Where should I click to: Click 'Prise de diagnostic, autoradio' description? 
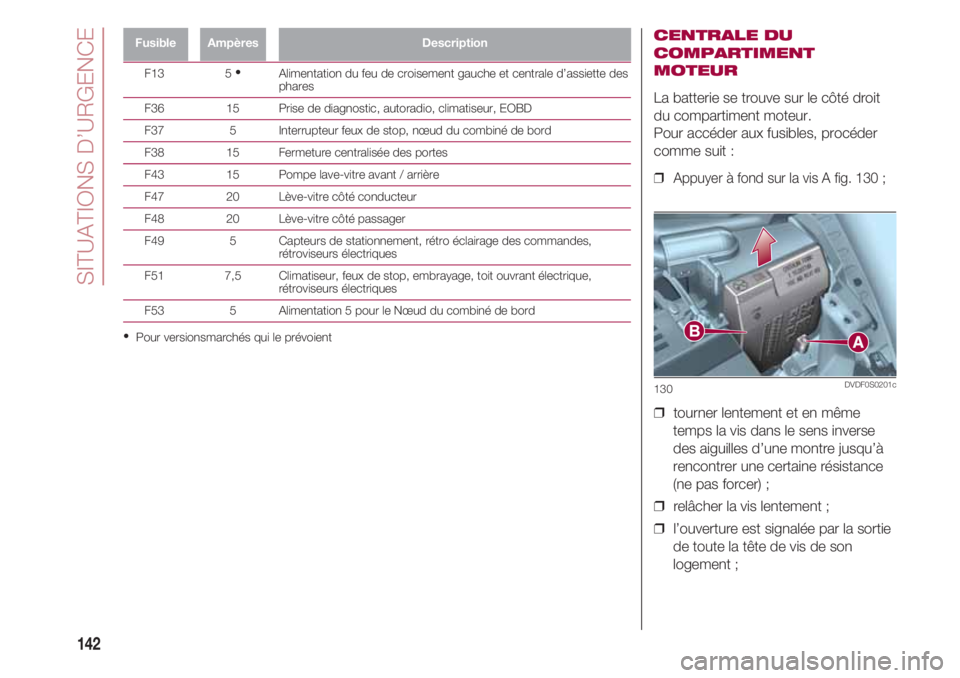405,108
